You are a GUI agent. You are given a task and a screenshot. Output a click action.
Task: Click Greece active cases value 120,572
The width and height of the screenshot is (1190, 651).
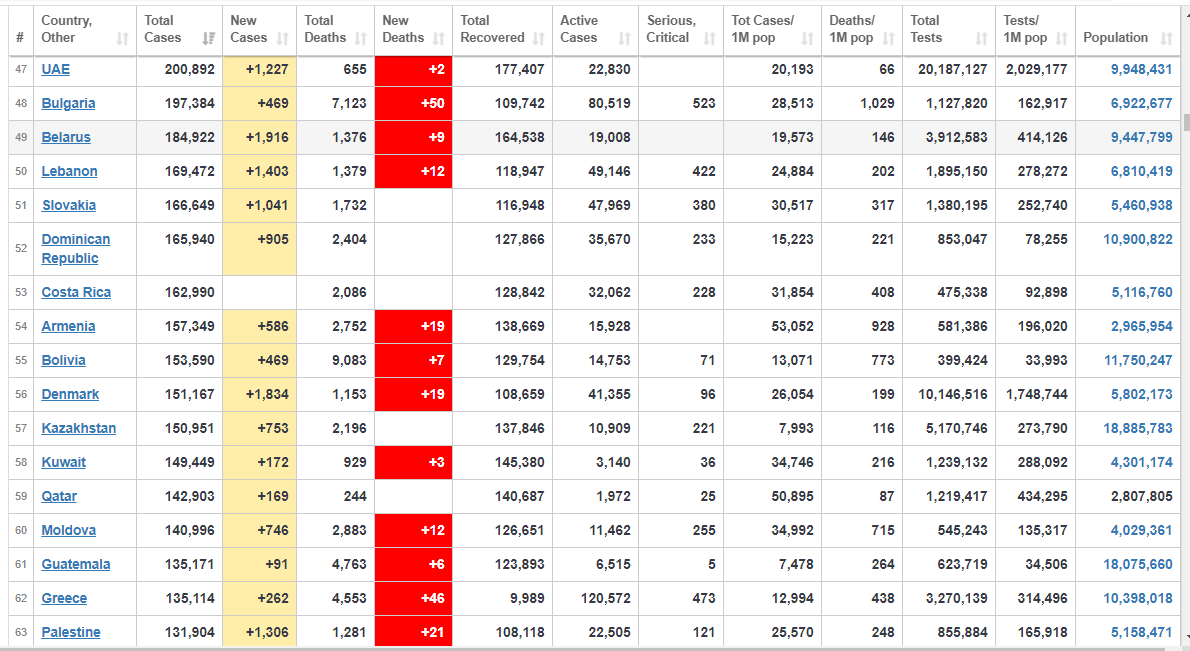click(x=606, y=599)
